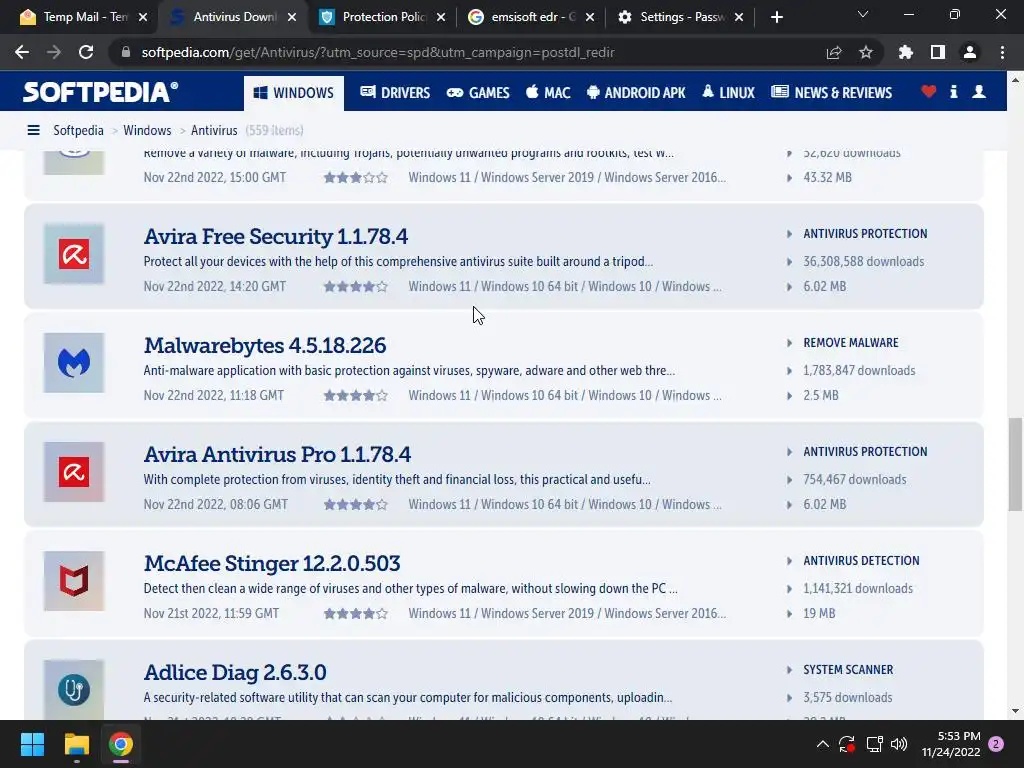Go to Windows breadcrumb link
The width and height of the screenshot is (1024, 768).
pos(147,131)
